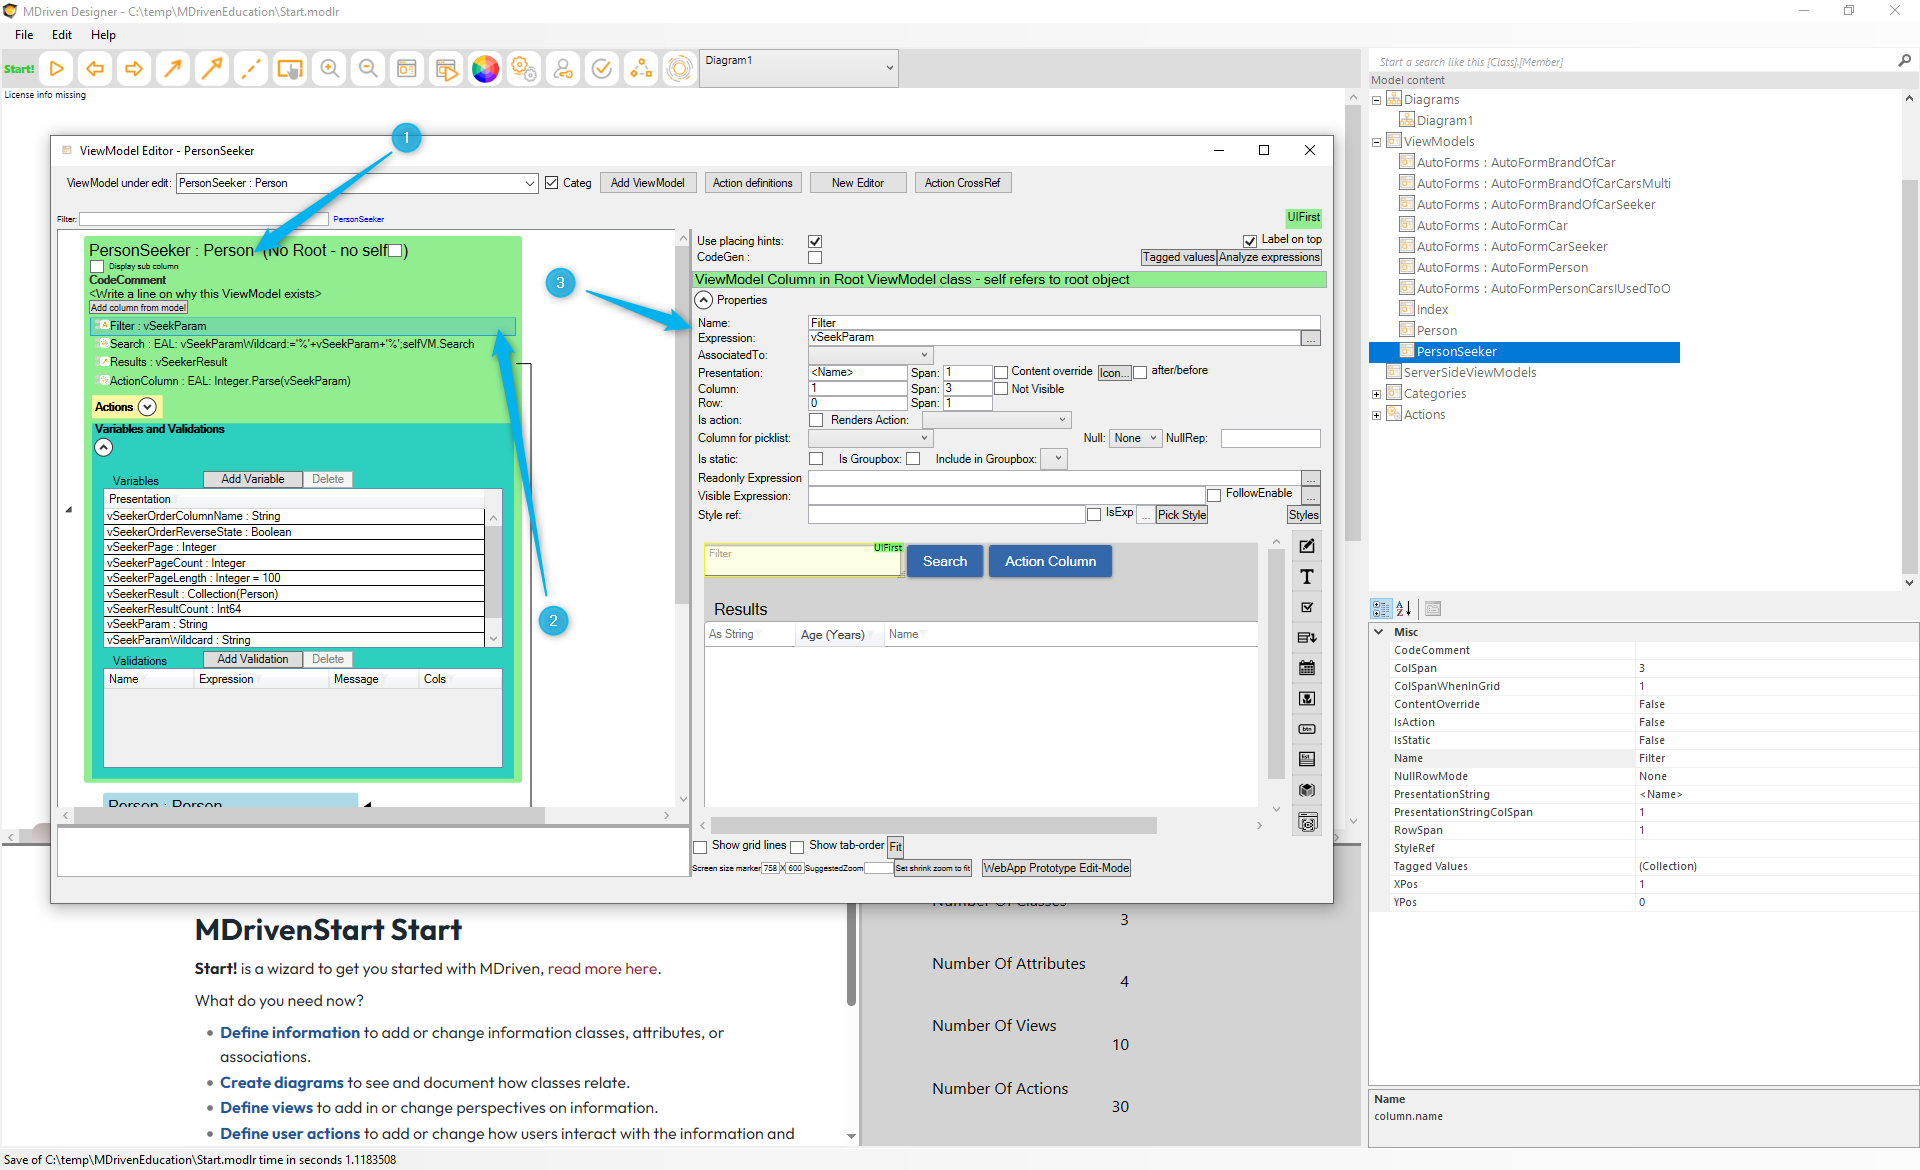1920x1170 pixels.
Task: Expand the Categories tree node
Action: (x=1376, y=394)
